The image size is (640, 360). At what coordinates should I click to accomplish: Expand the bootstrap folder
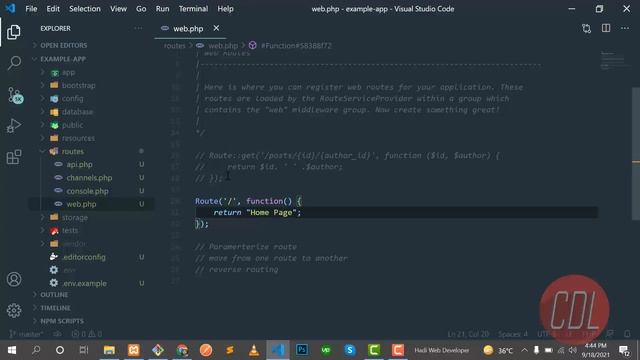(78, 86)
